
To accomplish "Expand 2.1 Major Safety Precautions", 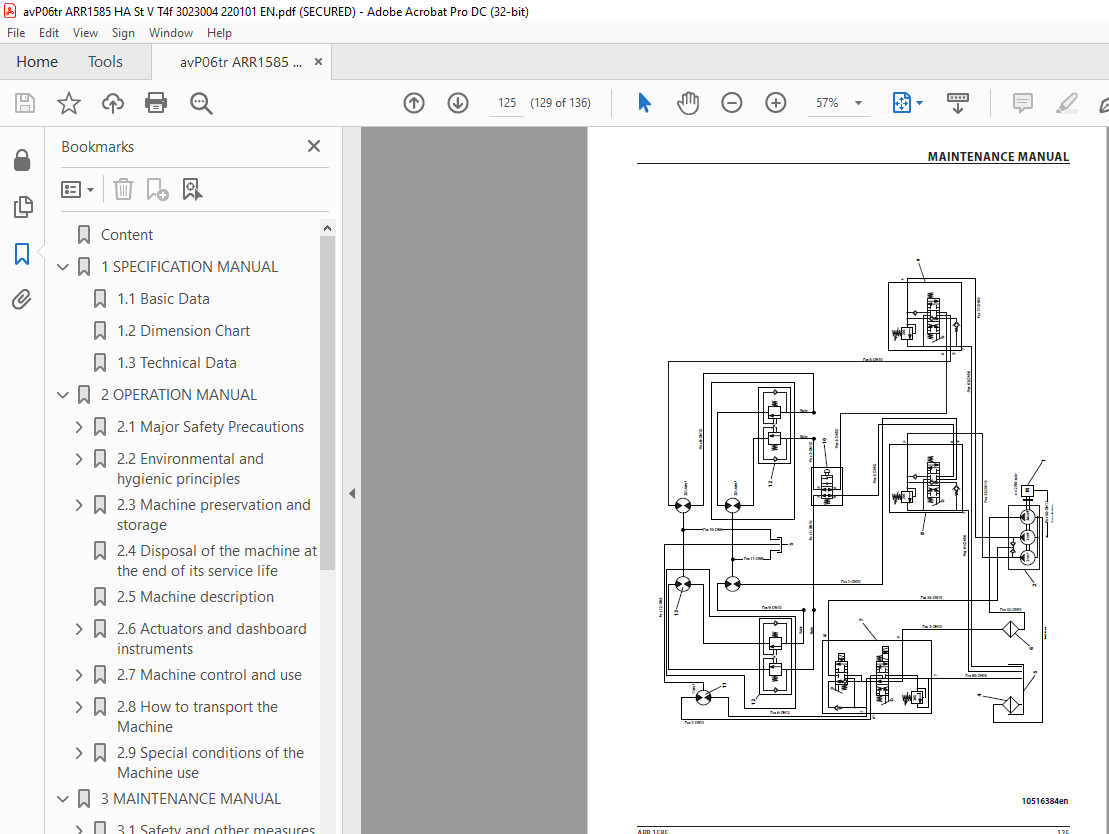I will pyautogui.click(x=79, y=427).
